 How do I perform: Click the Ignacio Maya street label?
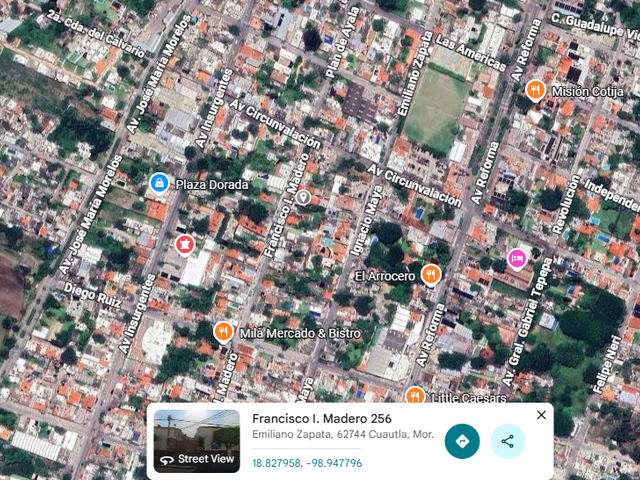coord(367,221)
